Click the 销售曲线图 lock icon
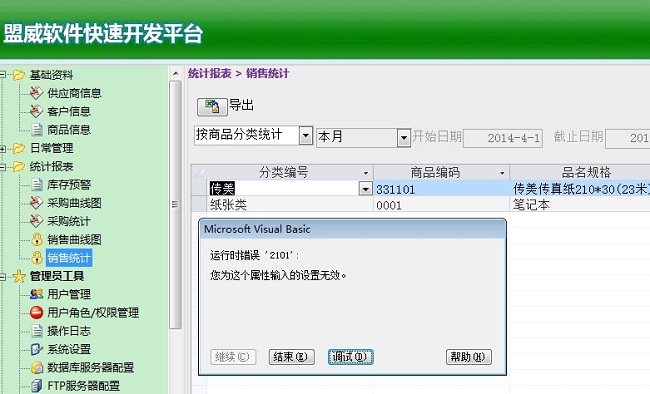 (36, 239)
